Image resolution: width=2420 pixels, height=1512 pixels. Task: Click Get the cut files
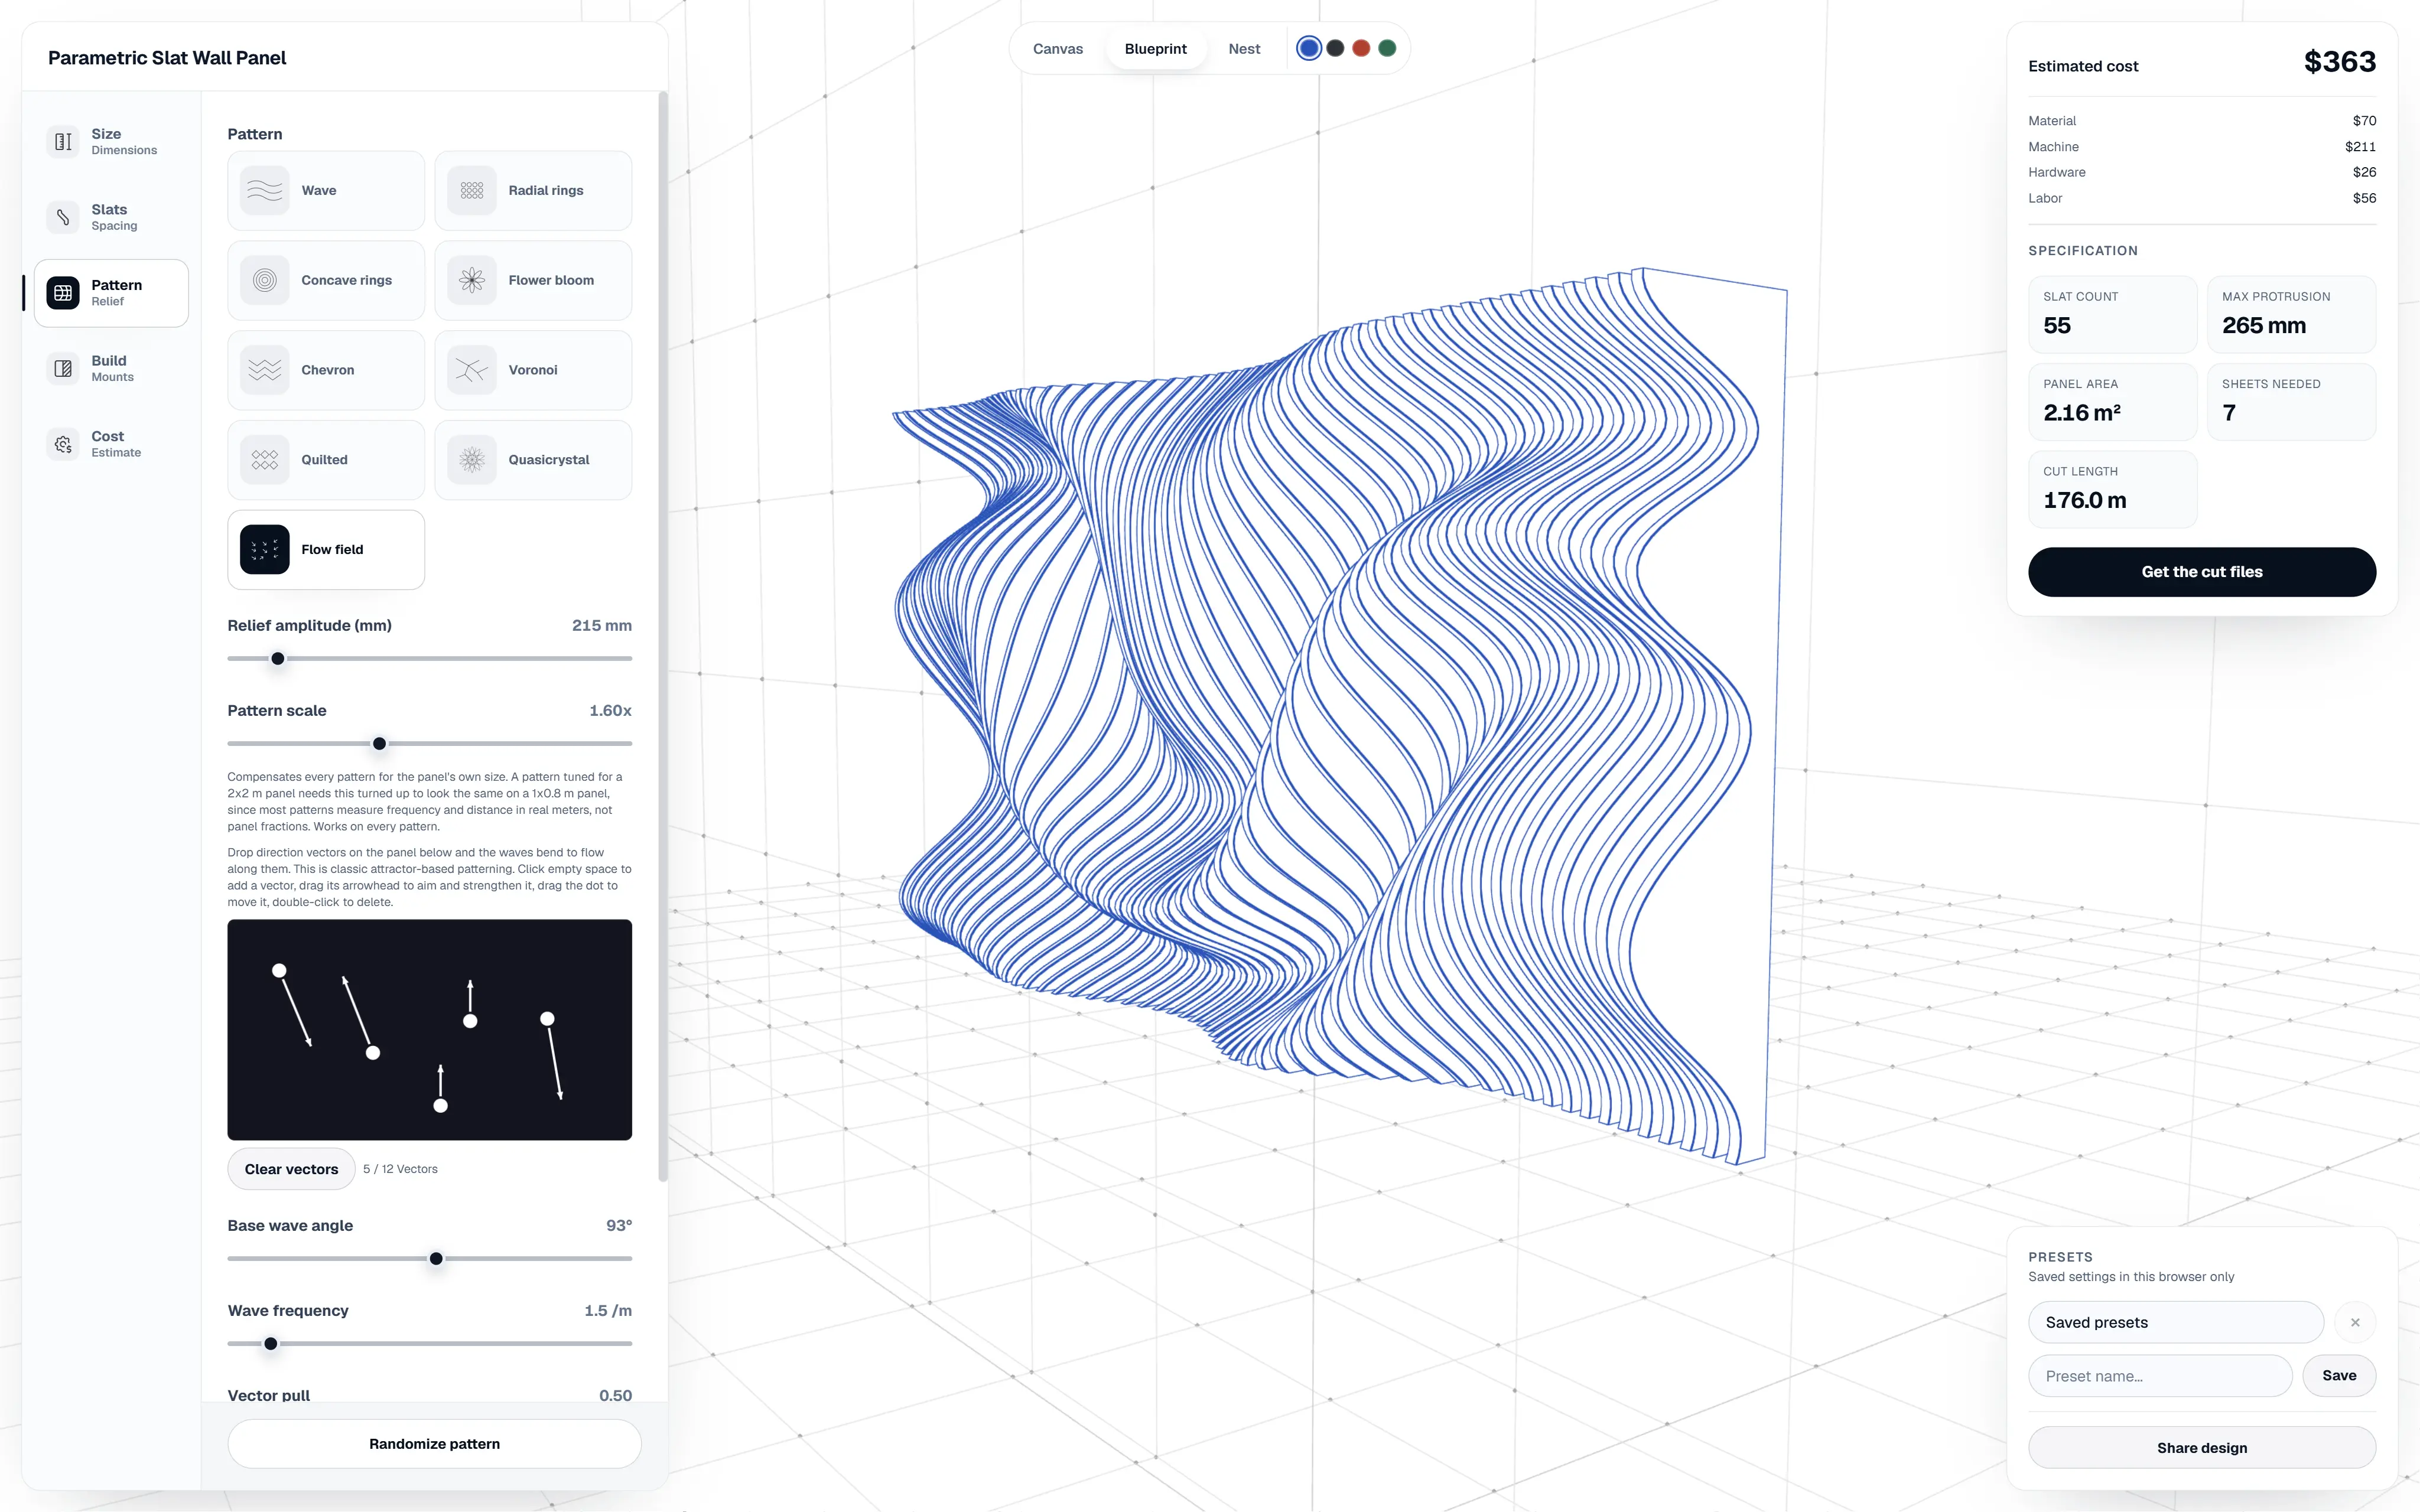pos(2202,572)
